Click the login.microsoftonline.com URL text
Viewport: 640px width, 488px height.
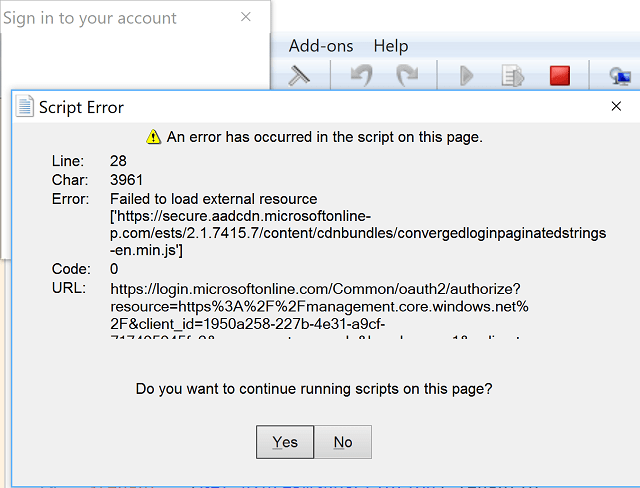coord(320,313)
